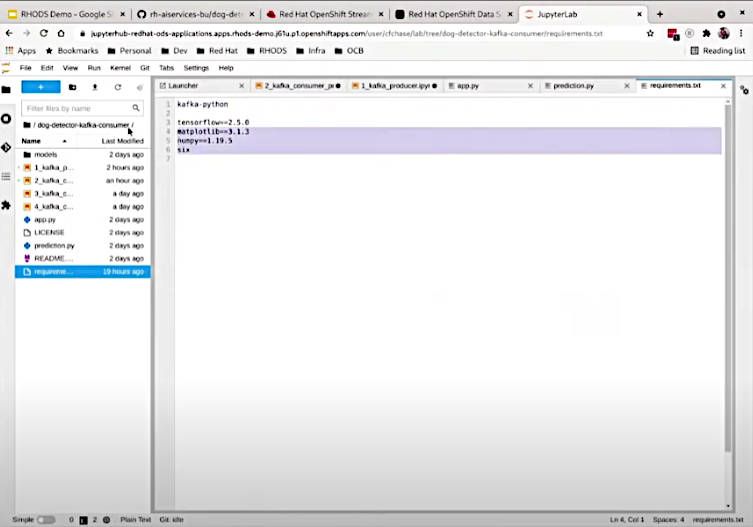Switch to the prediction.py tab
753x527 pixels.
tap(573, 86)
